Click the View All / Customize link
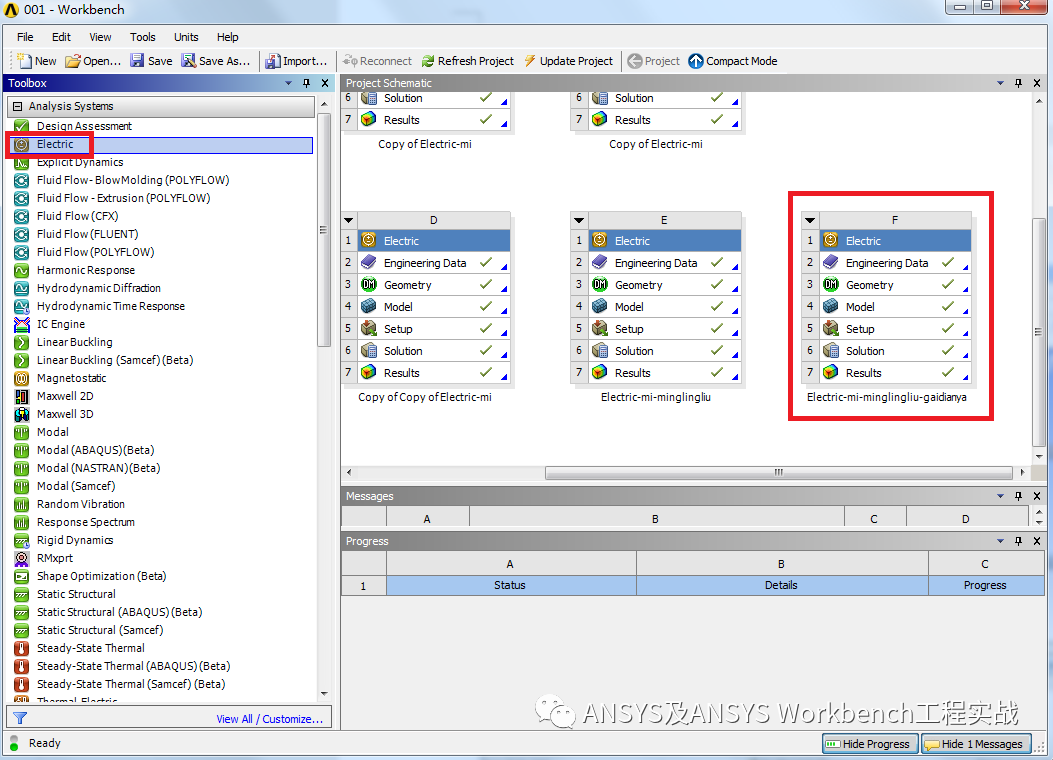Viewport: 1053px width, 760px height. tap(269, 719)
